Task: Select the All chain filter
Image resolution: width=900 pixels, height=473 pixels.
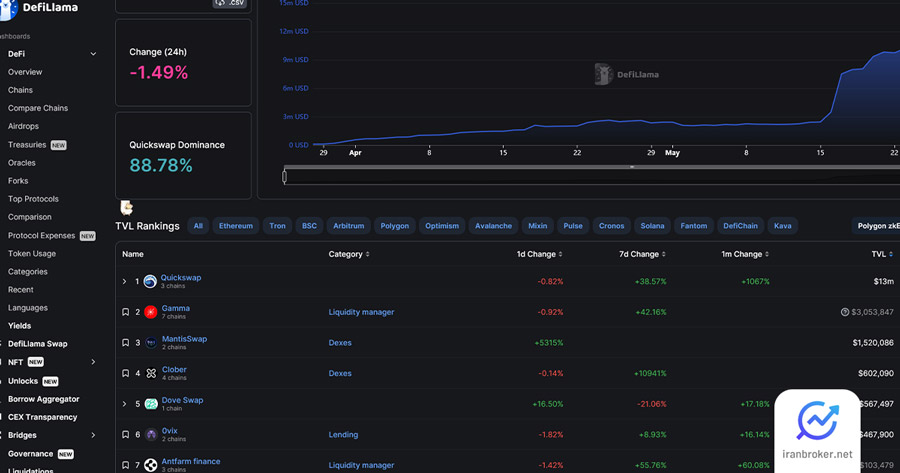Action: pos(198,226)
